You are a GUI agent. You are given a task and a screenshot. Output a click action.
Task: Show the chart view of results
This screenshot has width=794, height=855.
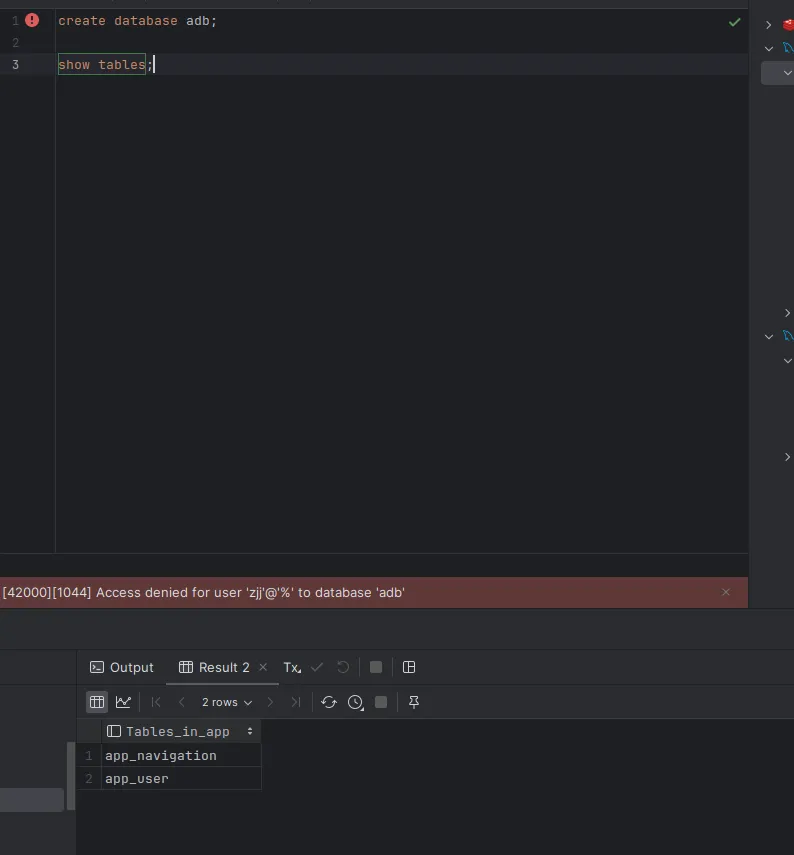[x=123, y=702]
